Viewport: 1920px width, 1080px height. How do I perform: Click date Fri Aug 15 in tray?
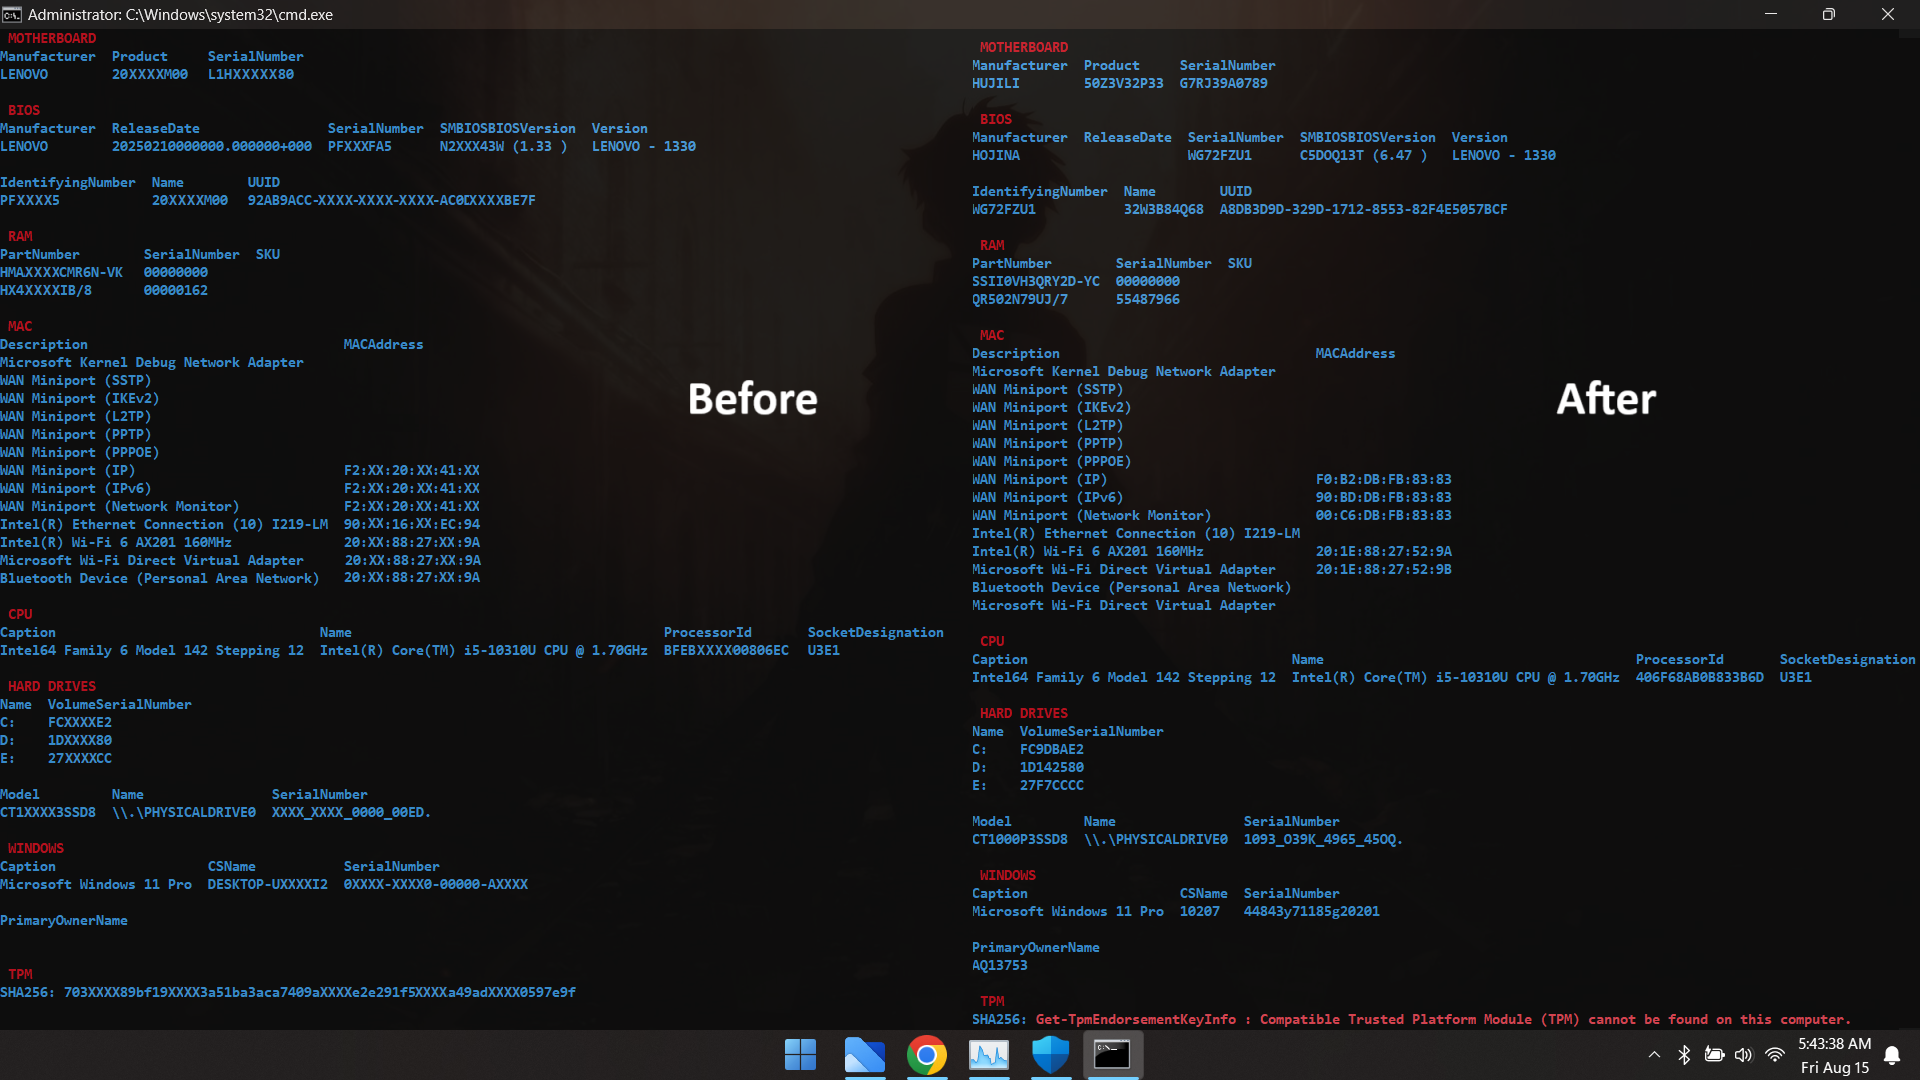(1835, 1067)
